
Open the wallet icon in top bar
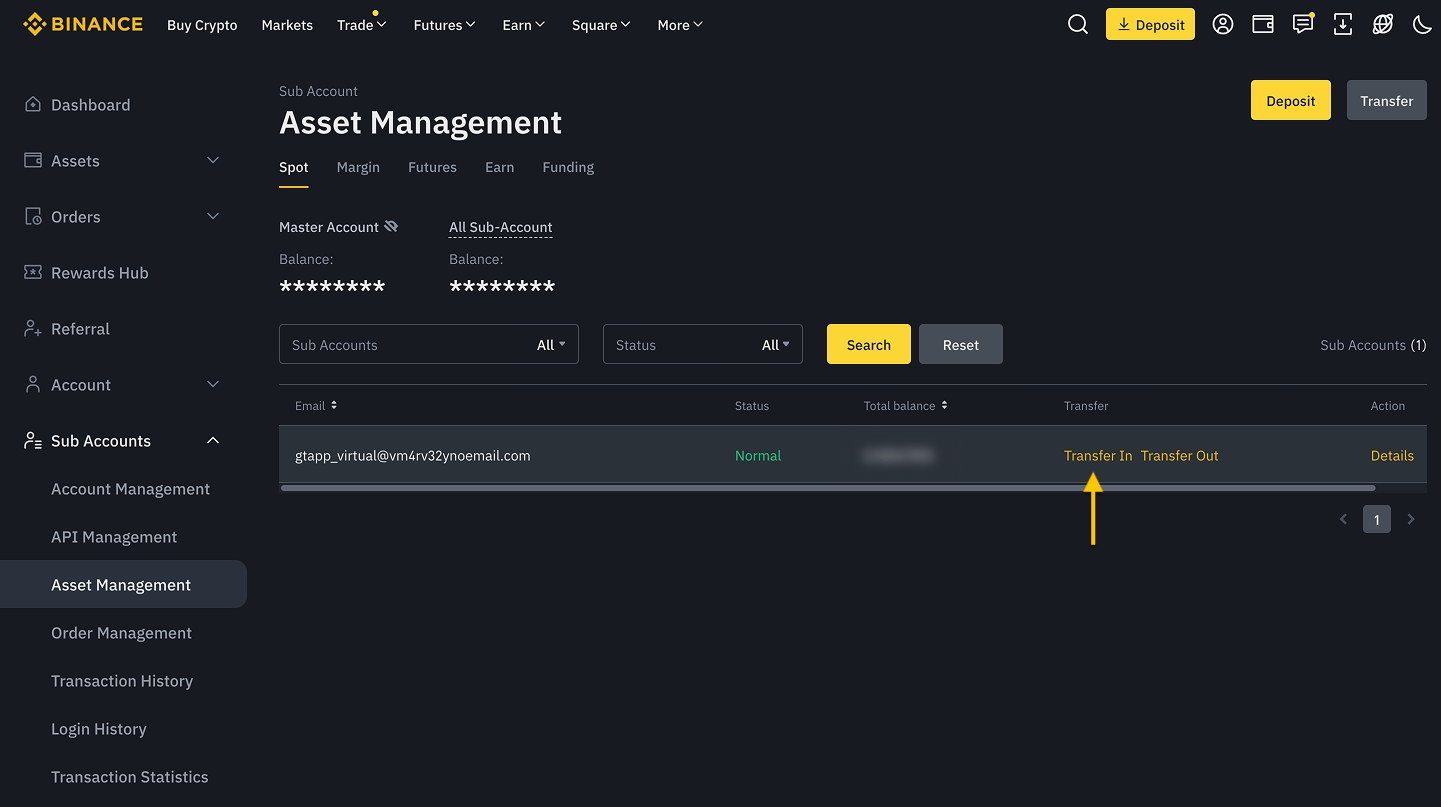coord(1263,25)
